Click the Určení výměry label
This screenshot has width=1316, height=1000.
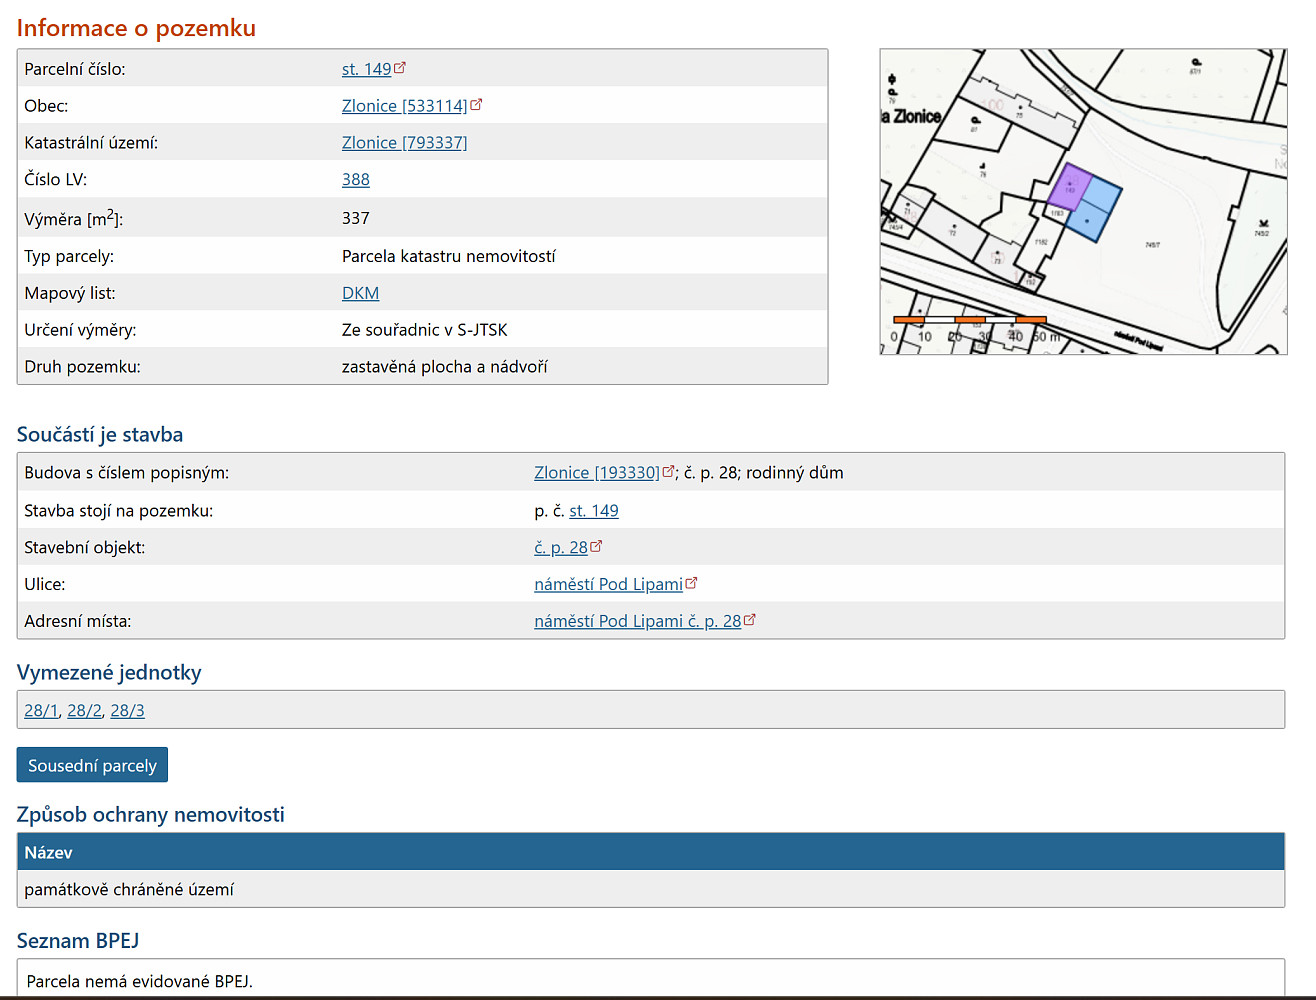80,330
